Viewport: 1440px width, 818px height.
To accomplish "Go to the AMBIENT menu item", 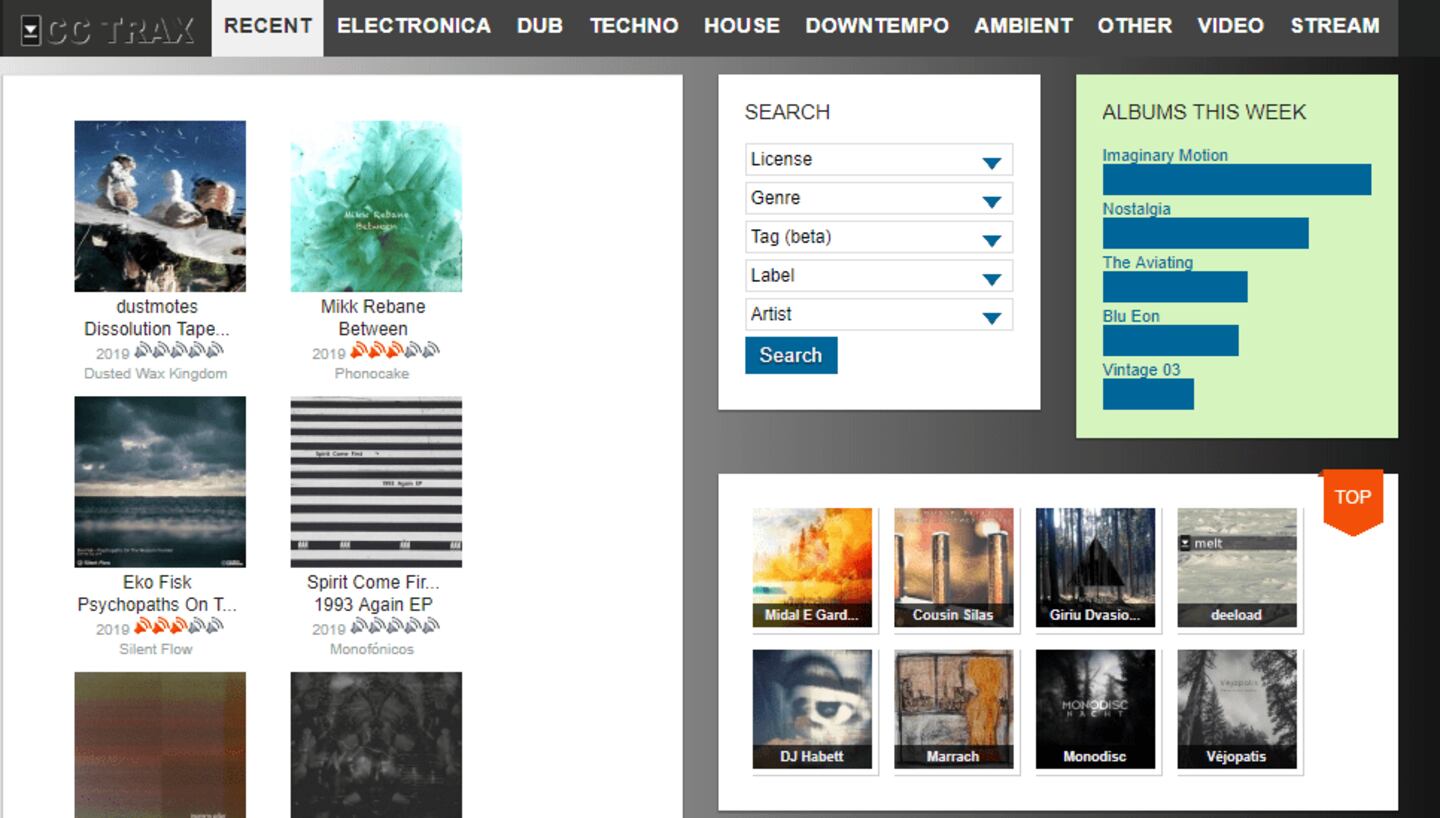I will (x=1023, y=26).
